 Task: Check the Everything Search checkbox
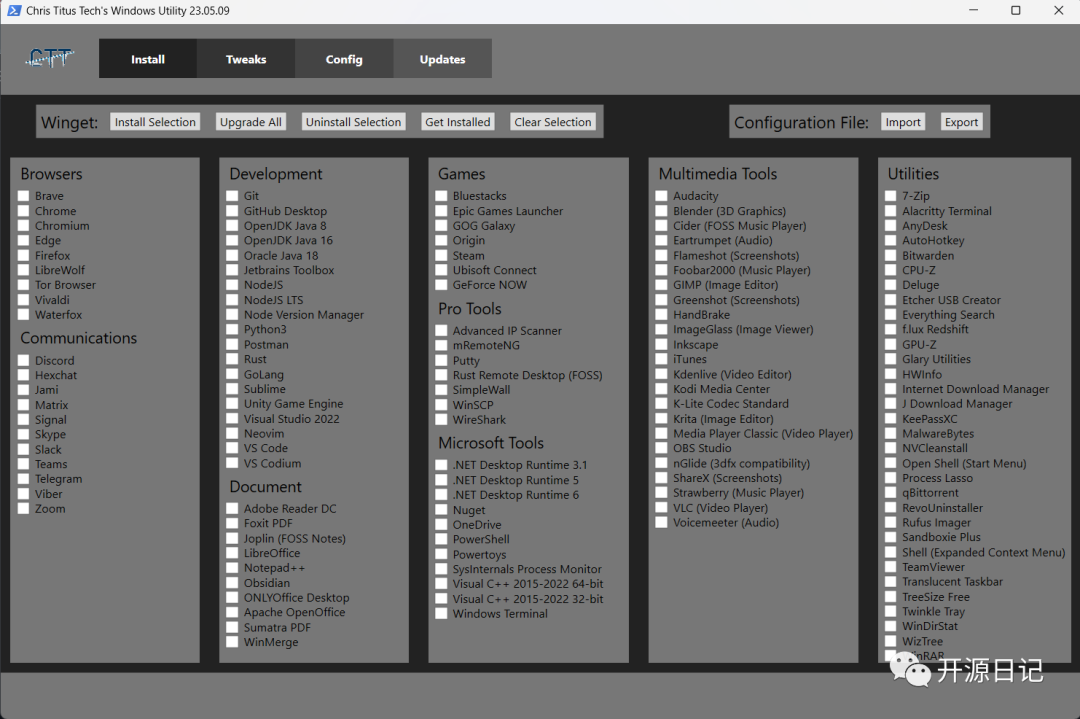(891, 315)
